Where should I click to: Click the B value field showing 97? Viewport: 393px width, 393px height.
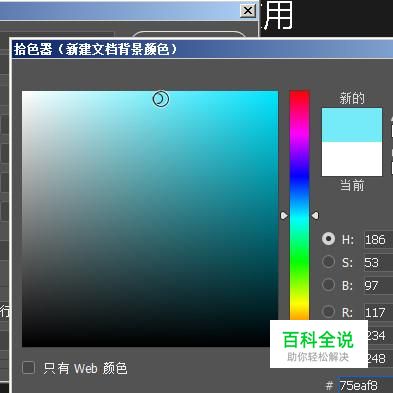tap(378, 286)
